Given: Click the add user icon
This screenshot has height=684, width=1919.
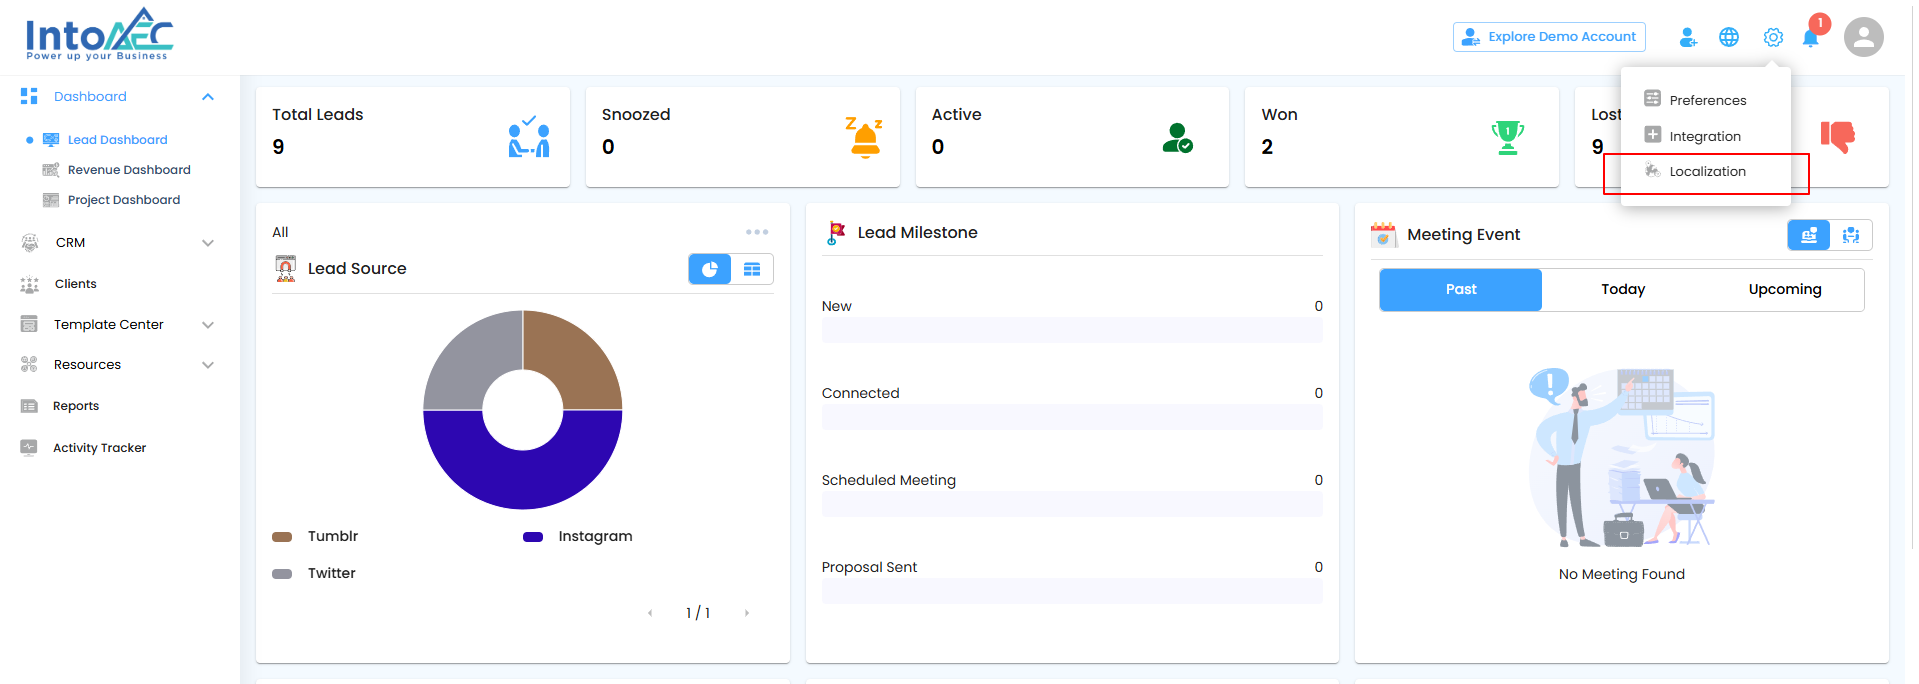Looking at the screenshot, I should click(1688, 37).
